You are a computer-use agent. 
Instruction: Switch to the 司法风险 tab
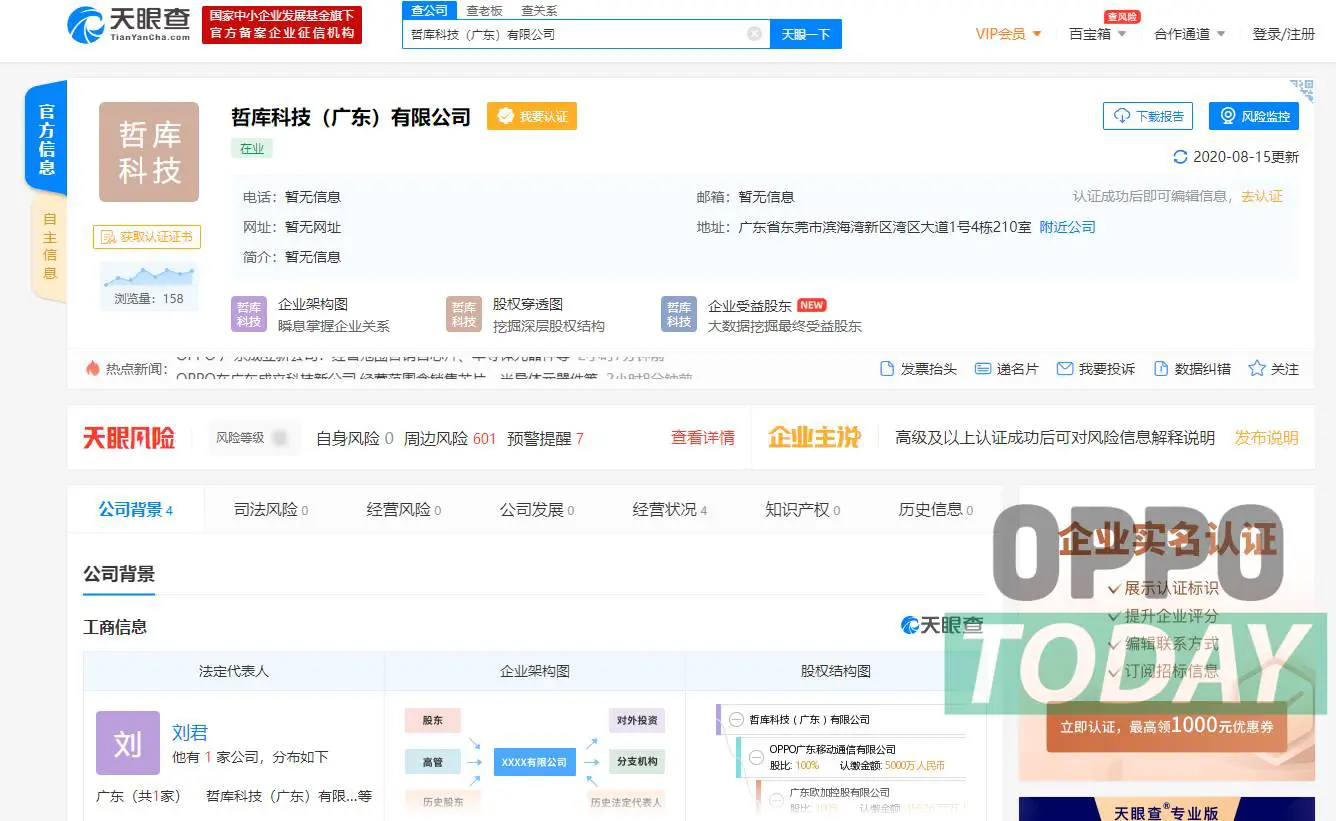pyautogui.click(x=271, y=510)
